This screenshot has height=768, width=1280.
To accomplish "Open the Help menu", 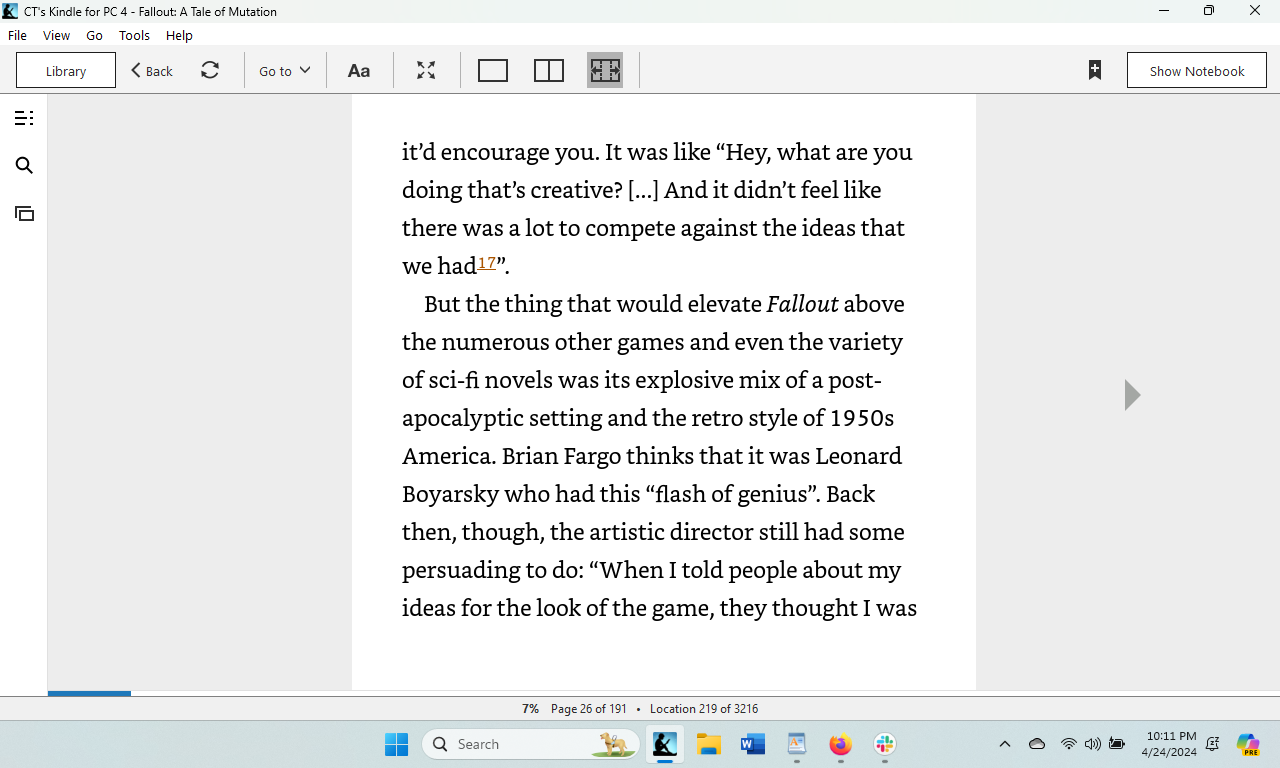I will (x=179, y=35).
